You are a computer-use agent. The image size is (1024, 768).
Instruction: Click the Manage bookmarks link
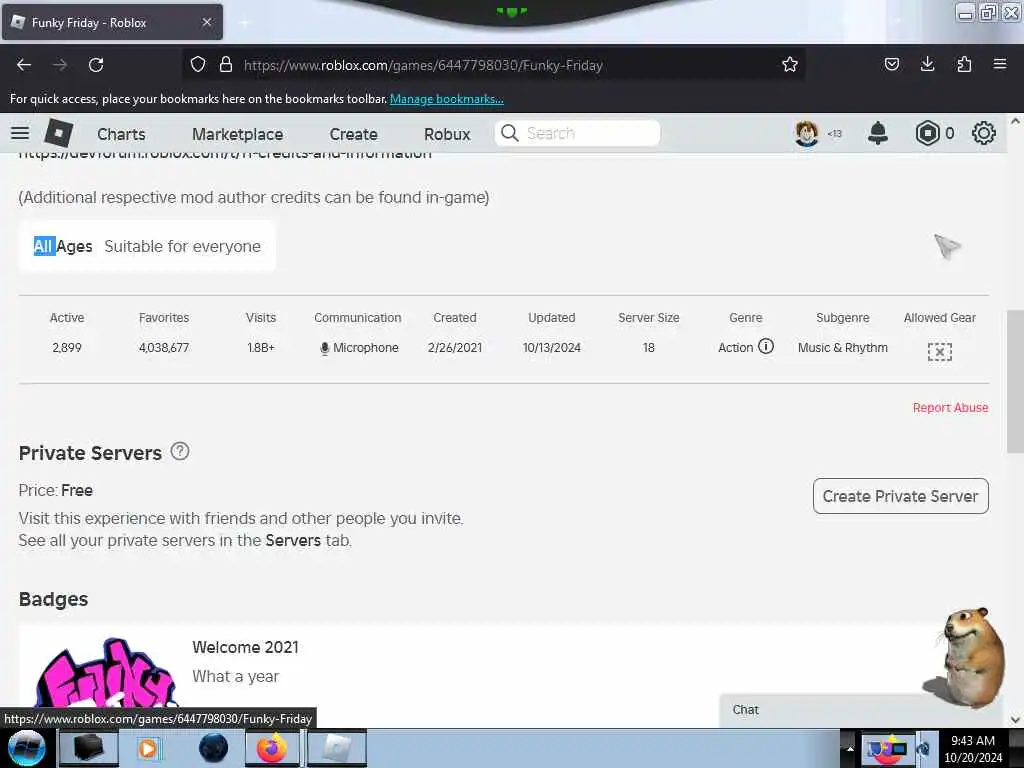[447, 99]
